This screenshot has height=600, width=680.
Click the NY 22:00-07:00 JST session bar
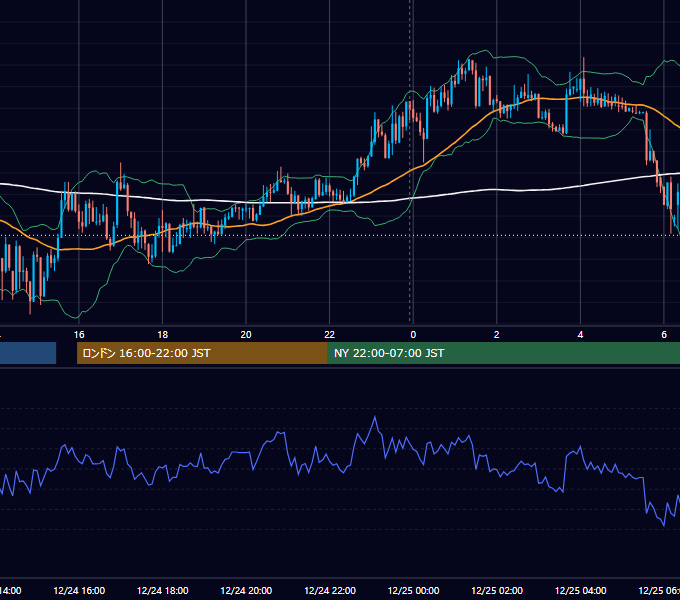point(503,353)
